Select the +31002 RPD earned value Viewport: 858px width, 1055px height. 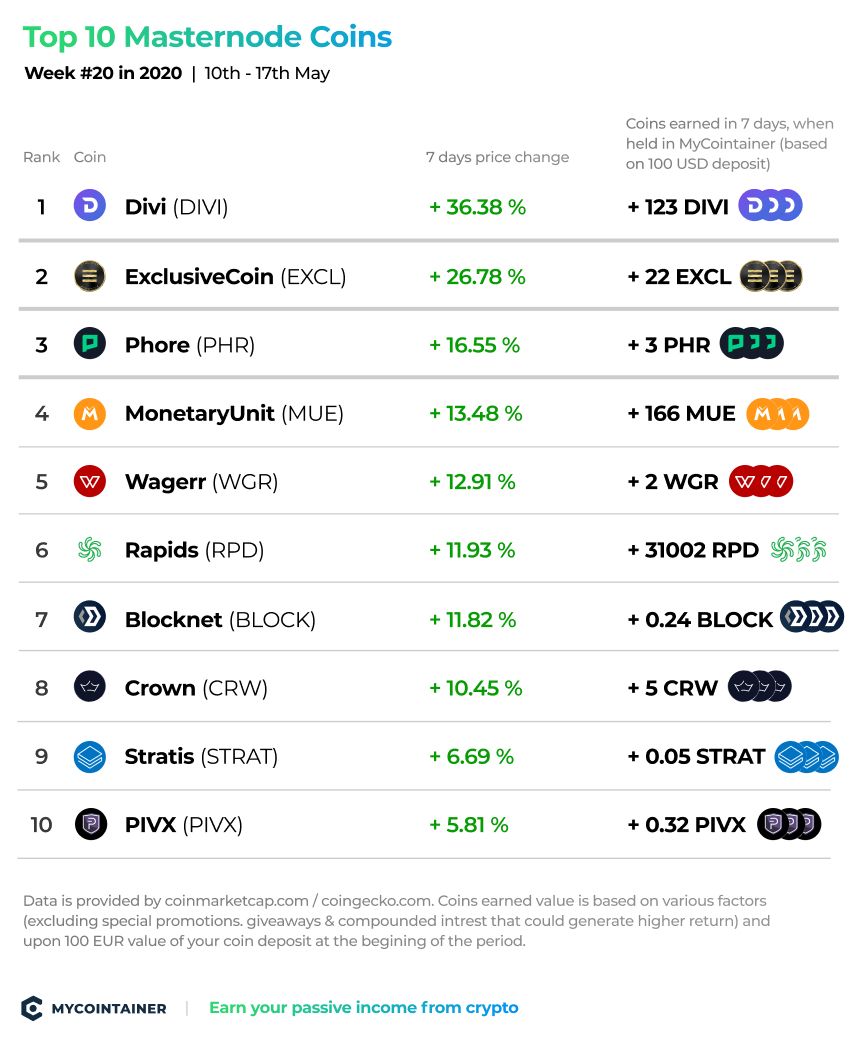pyautogui.click(x=693, y=550)
